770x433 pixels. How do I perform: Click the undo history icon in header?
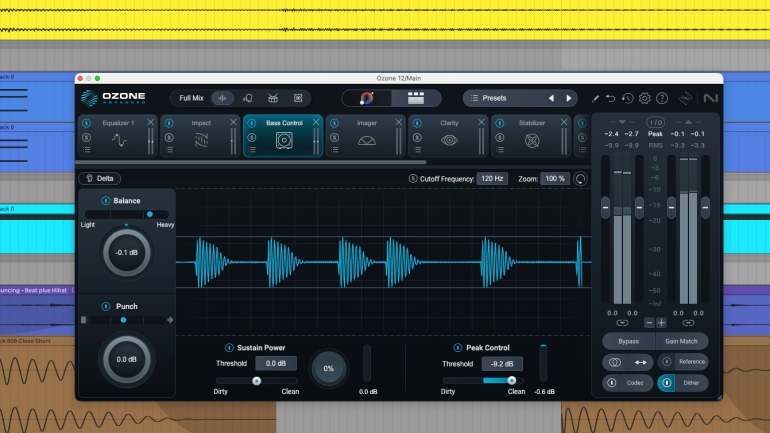tap(627, 98)
